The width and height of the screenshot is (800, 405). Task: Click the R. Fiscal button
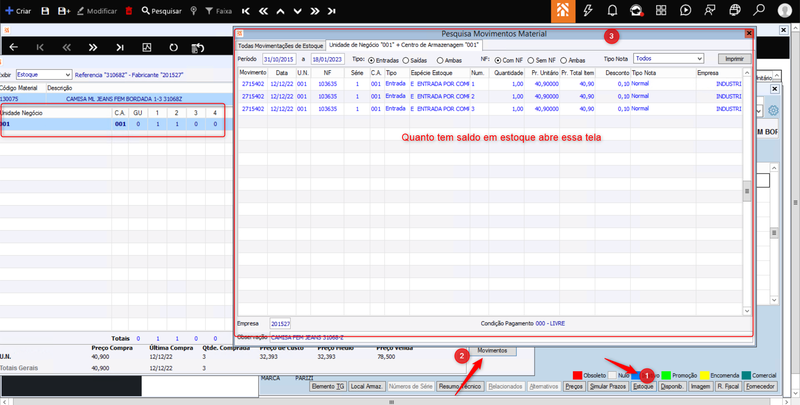[728, 387]
